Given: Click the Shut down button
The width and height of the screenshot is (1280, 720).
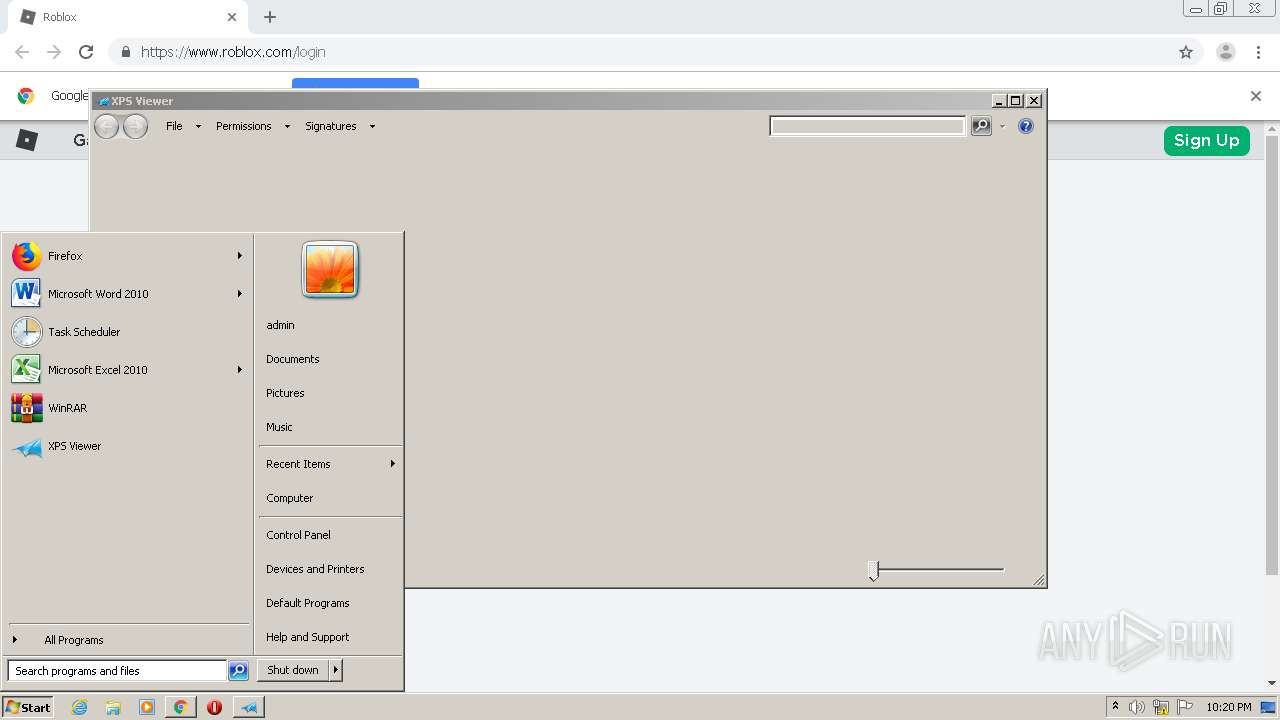Looking at the screenshot, I should [x=293, y=670].
